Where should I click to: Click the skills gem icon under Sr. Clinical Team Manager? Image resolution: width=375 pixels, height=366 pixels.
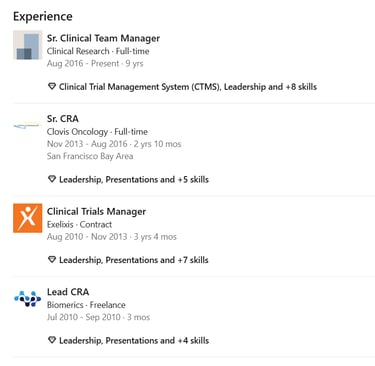pos(52,87)
